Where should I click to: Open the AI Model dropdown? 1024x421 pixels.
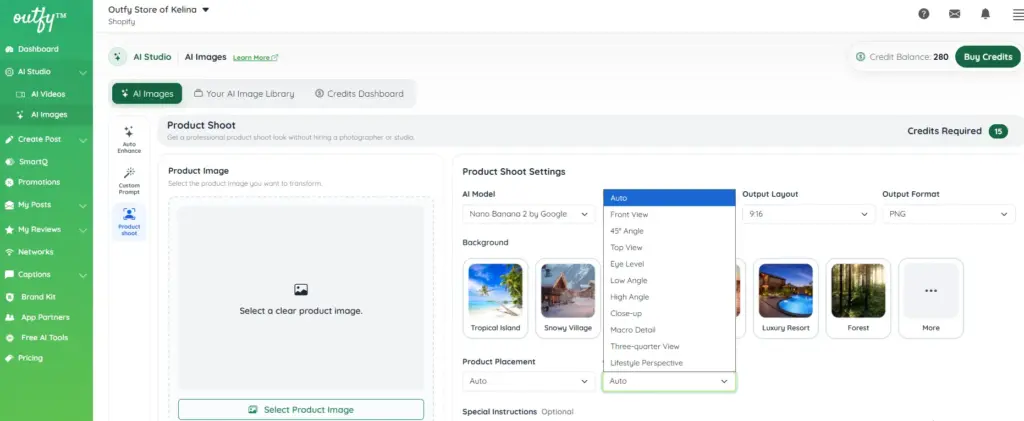click(528, 214)
